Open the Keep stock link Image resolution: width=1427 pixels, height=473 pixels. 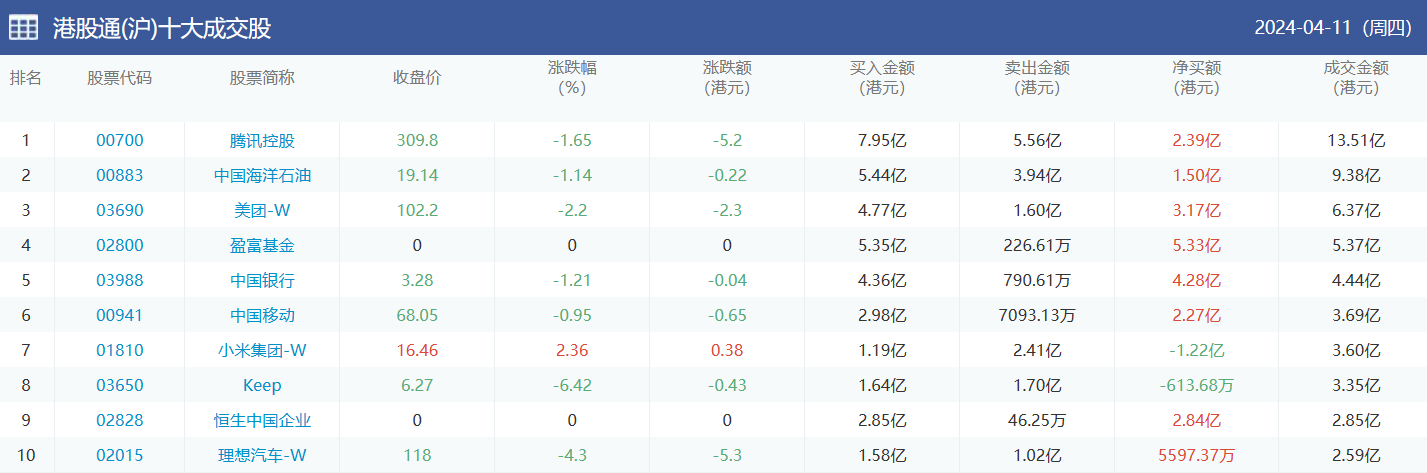point(262,386)
